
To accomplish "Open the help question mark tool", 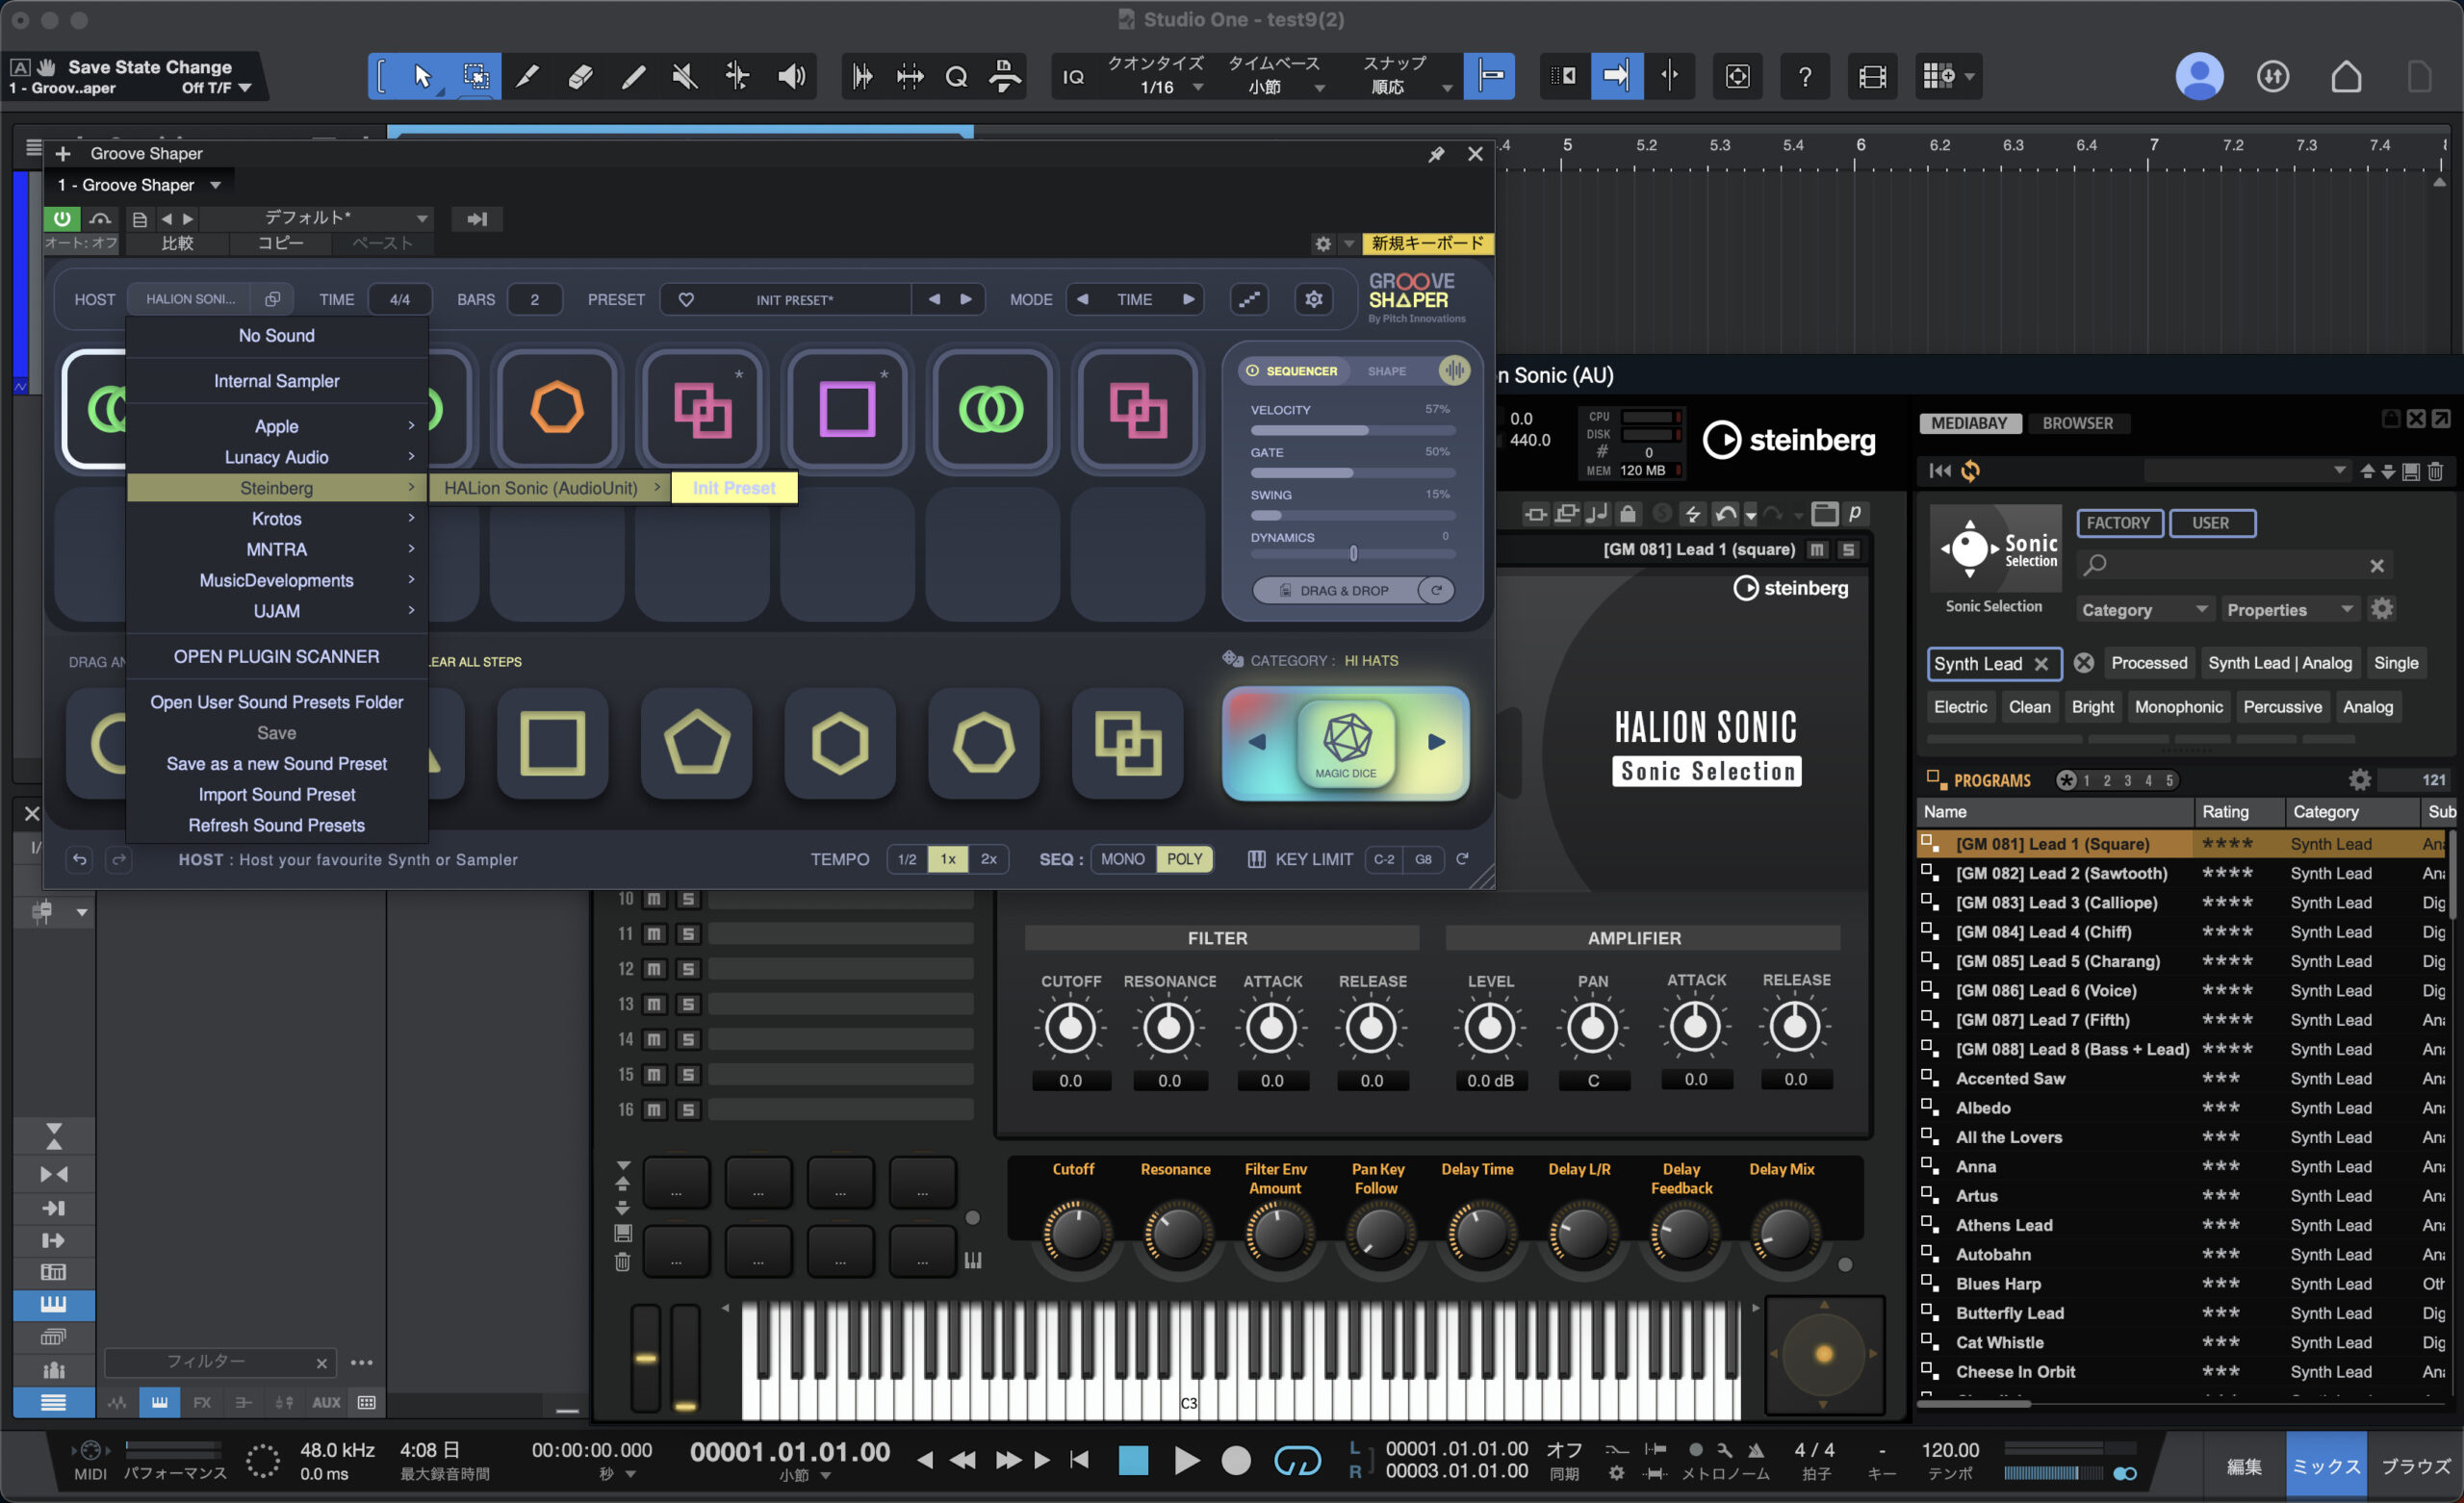I will tap(1804, 76).
